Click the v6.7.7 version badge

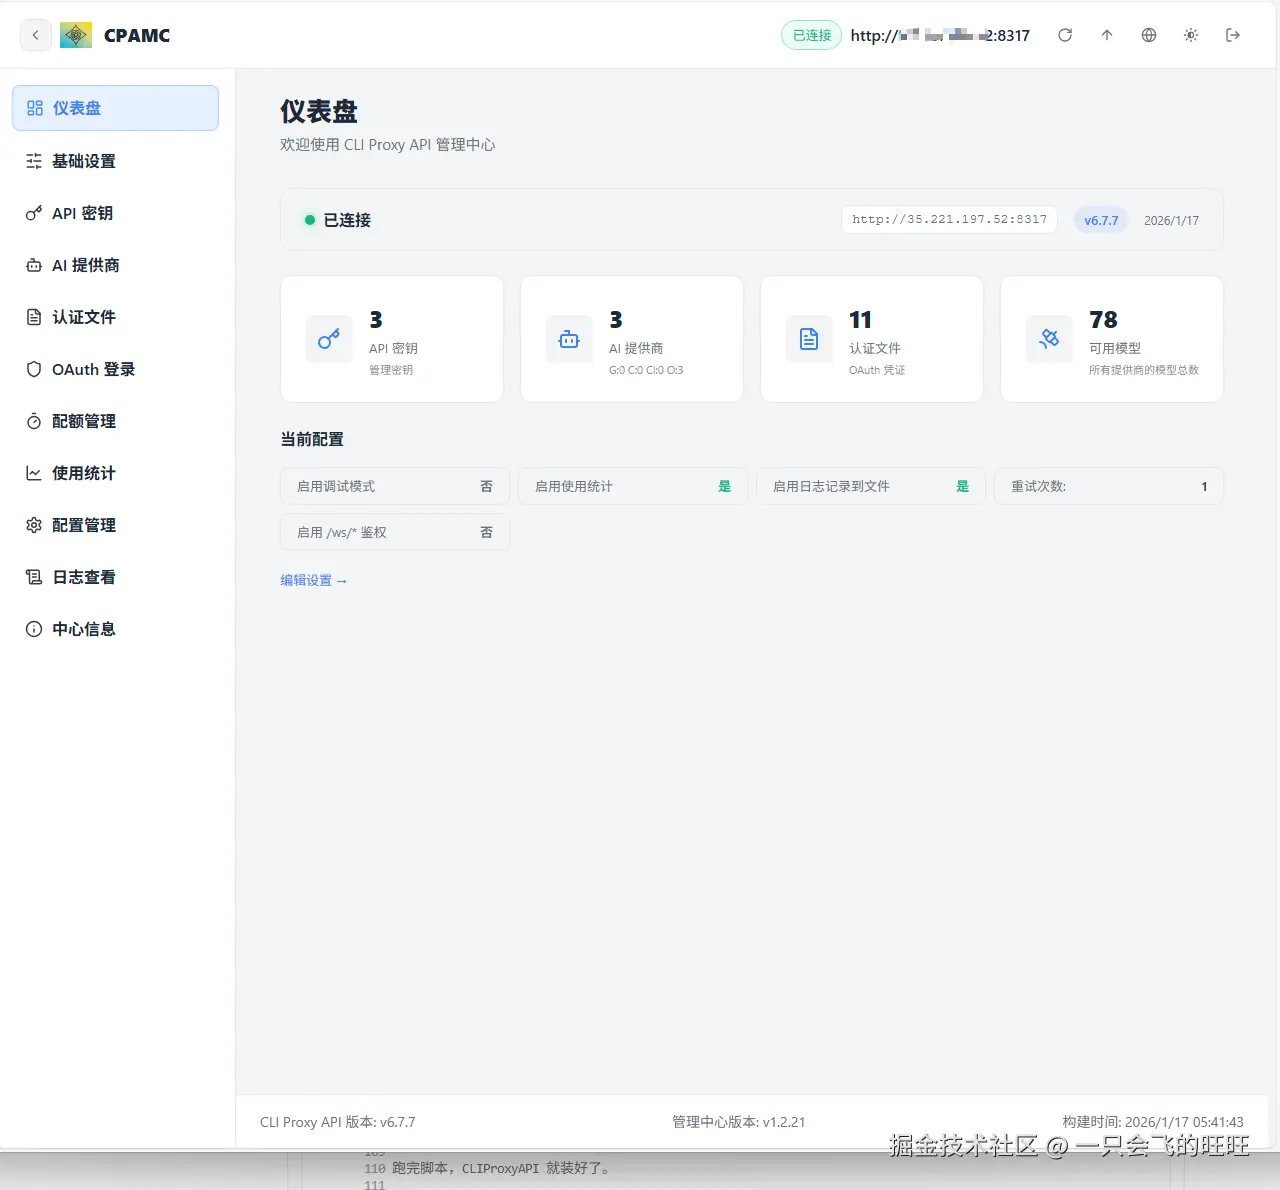(1101, 220)
